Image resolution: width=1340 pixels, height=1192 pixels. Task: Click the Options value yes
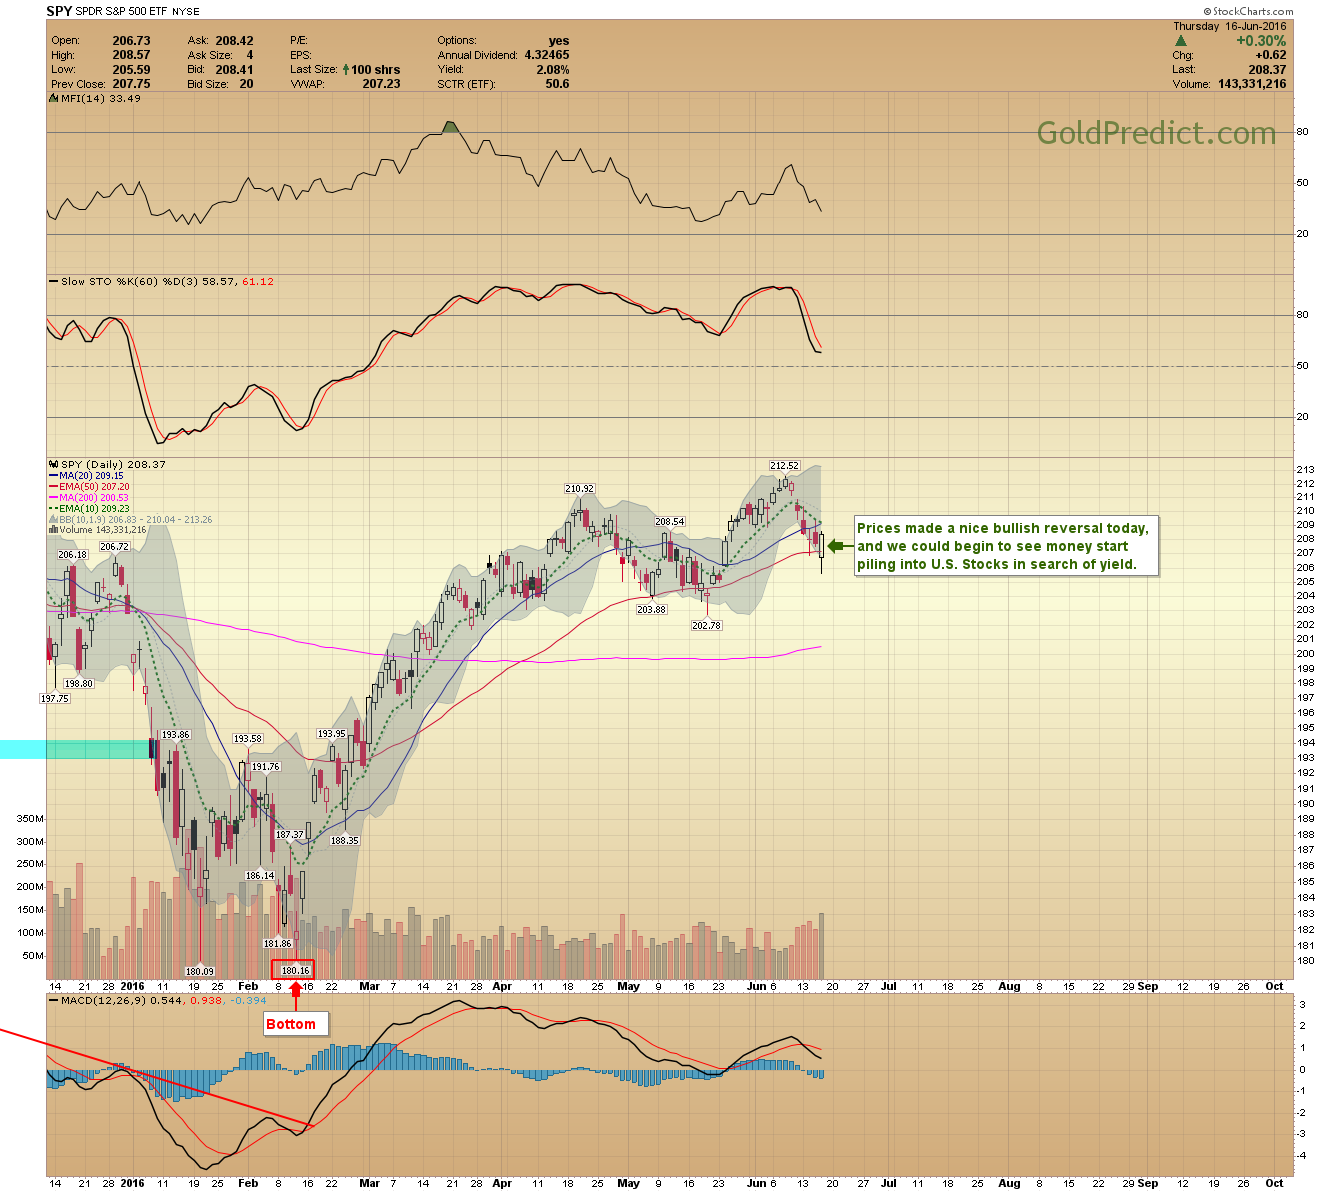pos(559,41)
